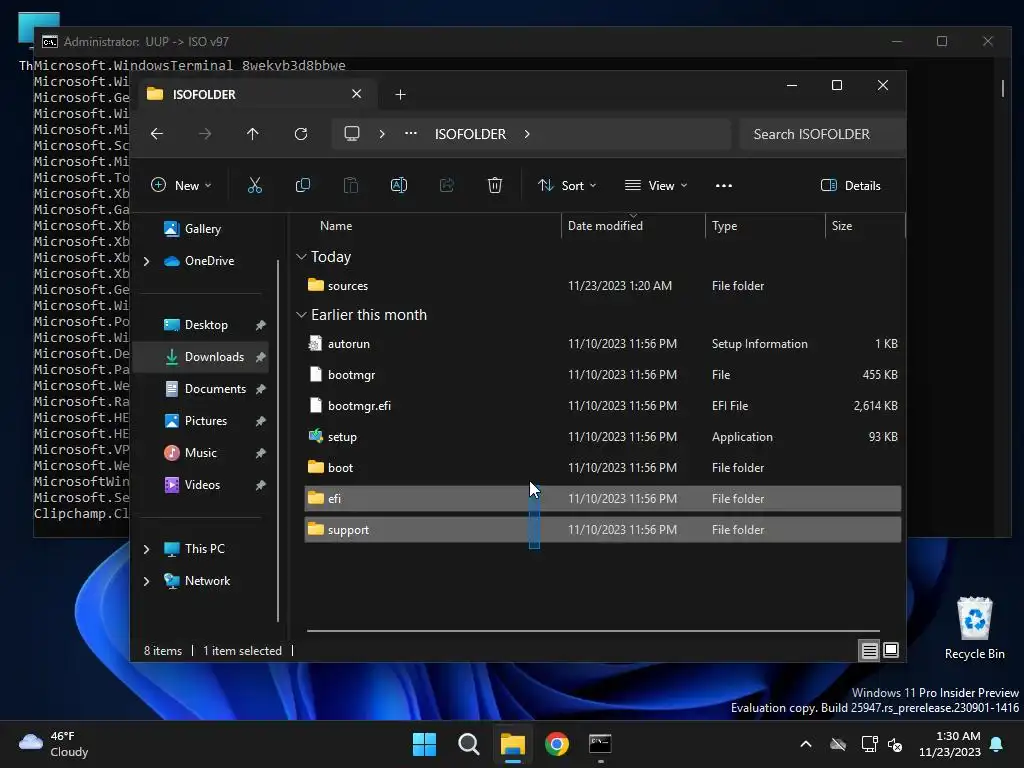Screen dimensions: 1024x768
Task: Click the Delete trash can icon
Action: (x=495, y=185)
